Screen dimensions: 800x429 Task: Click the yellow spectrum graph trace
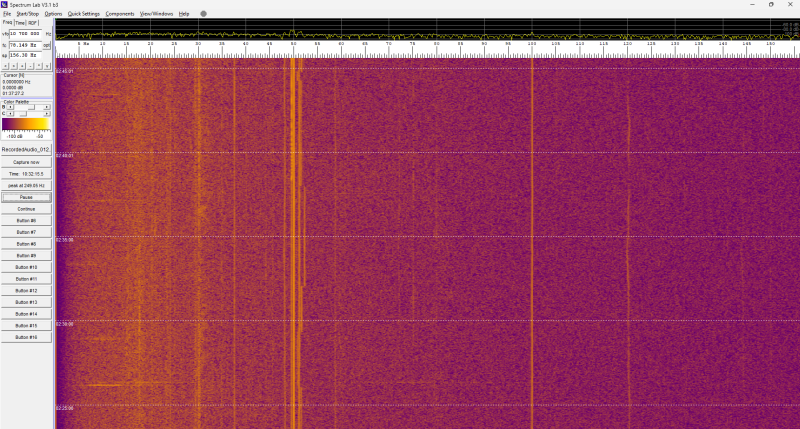click(428, 35)
